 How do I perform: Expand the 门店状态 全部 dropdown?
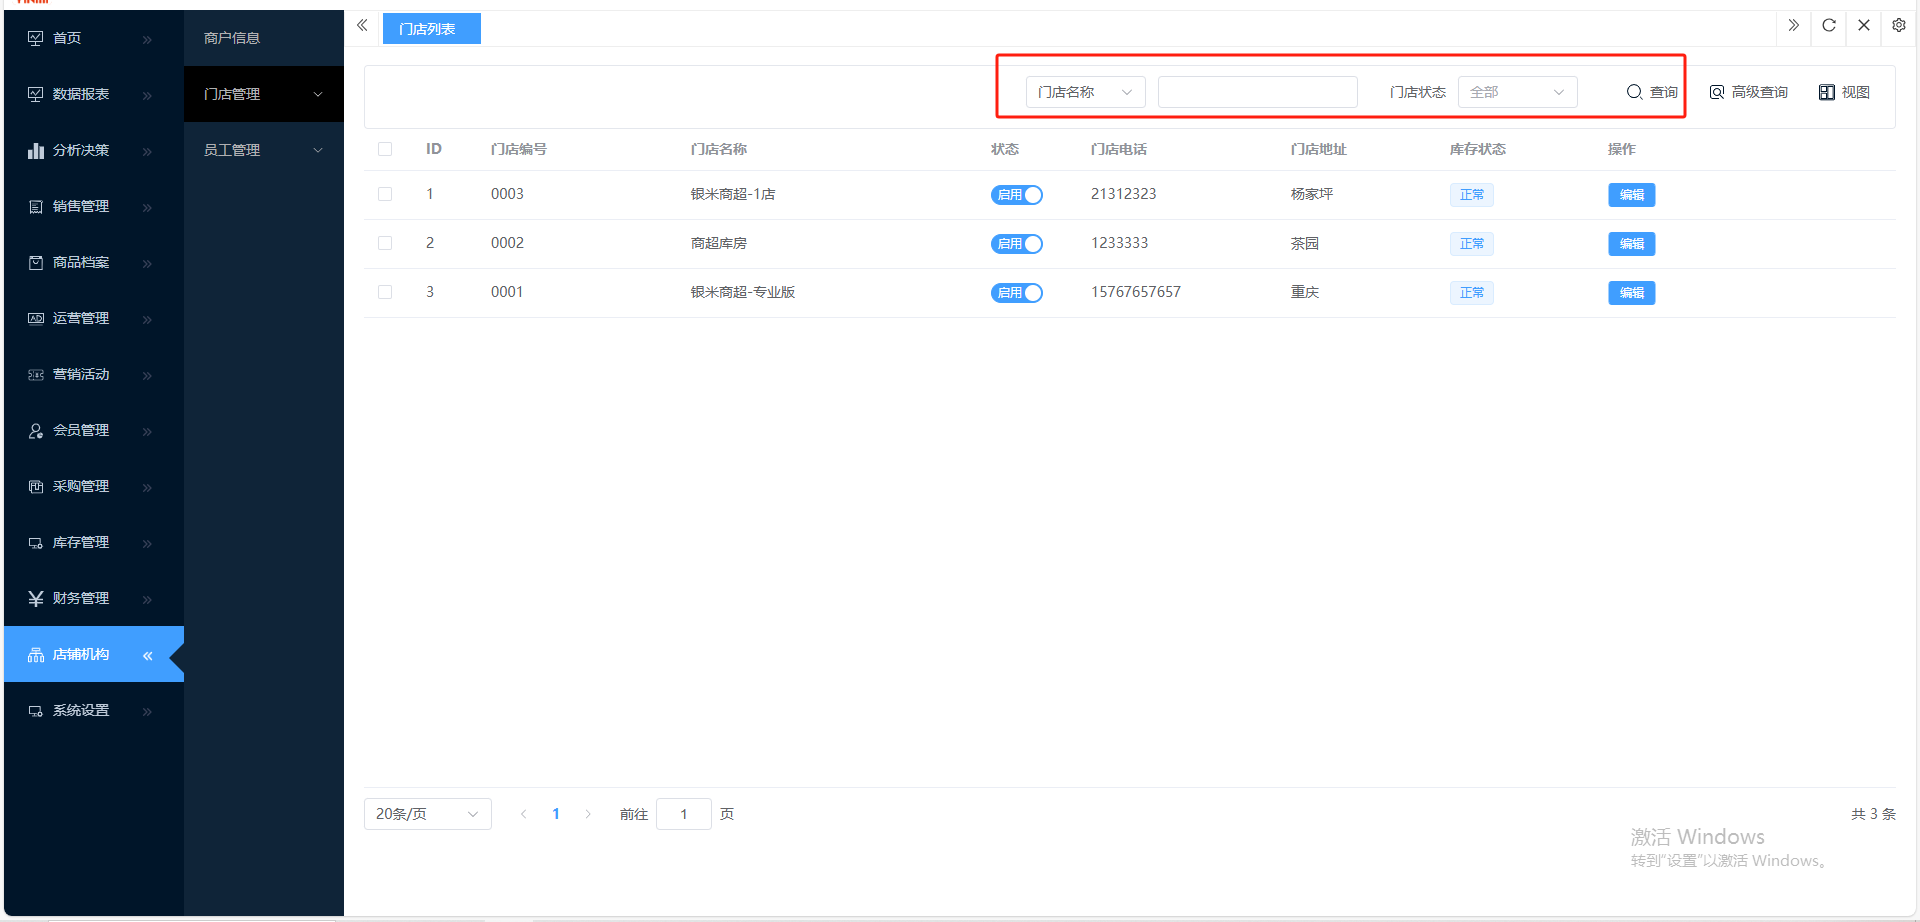tap(1517, 92)
